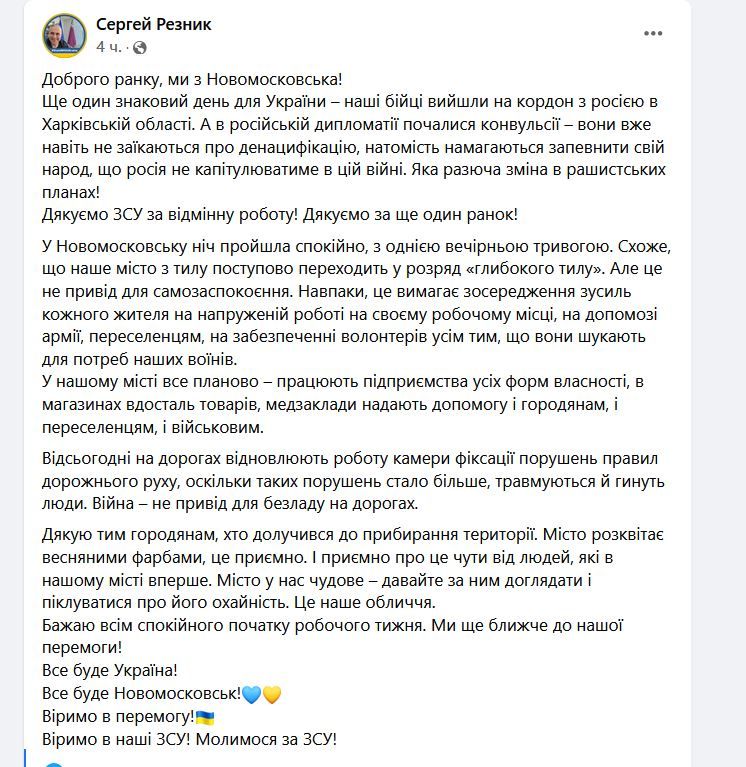Screen dimensions: 746x767
Task: Click the Ukrainian flag emoji
Action: [205, 717]
